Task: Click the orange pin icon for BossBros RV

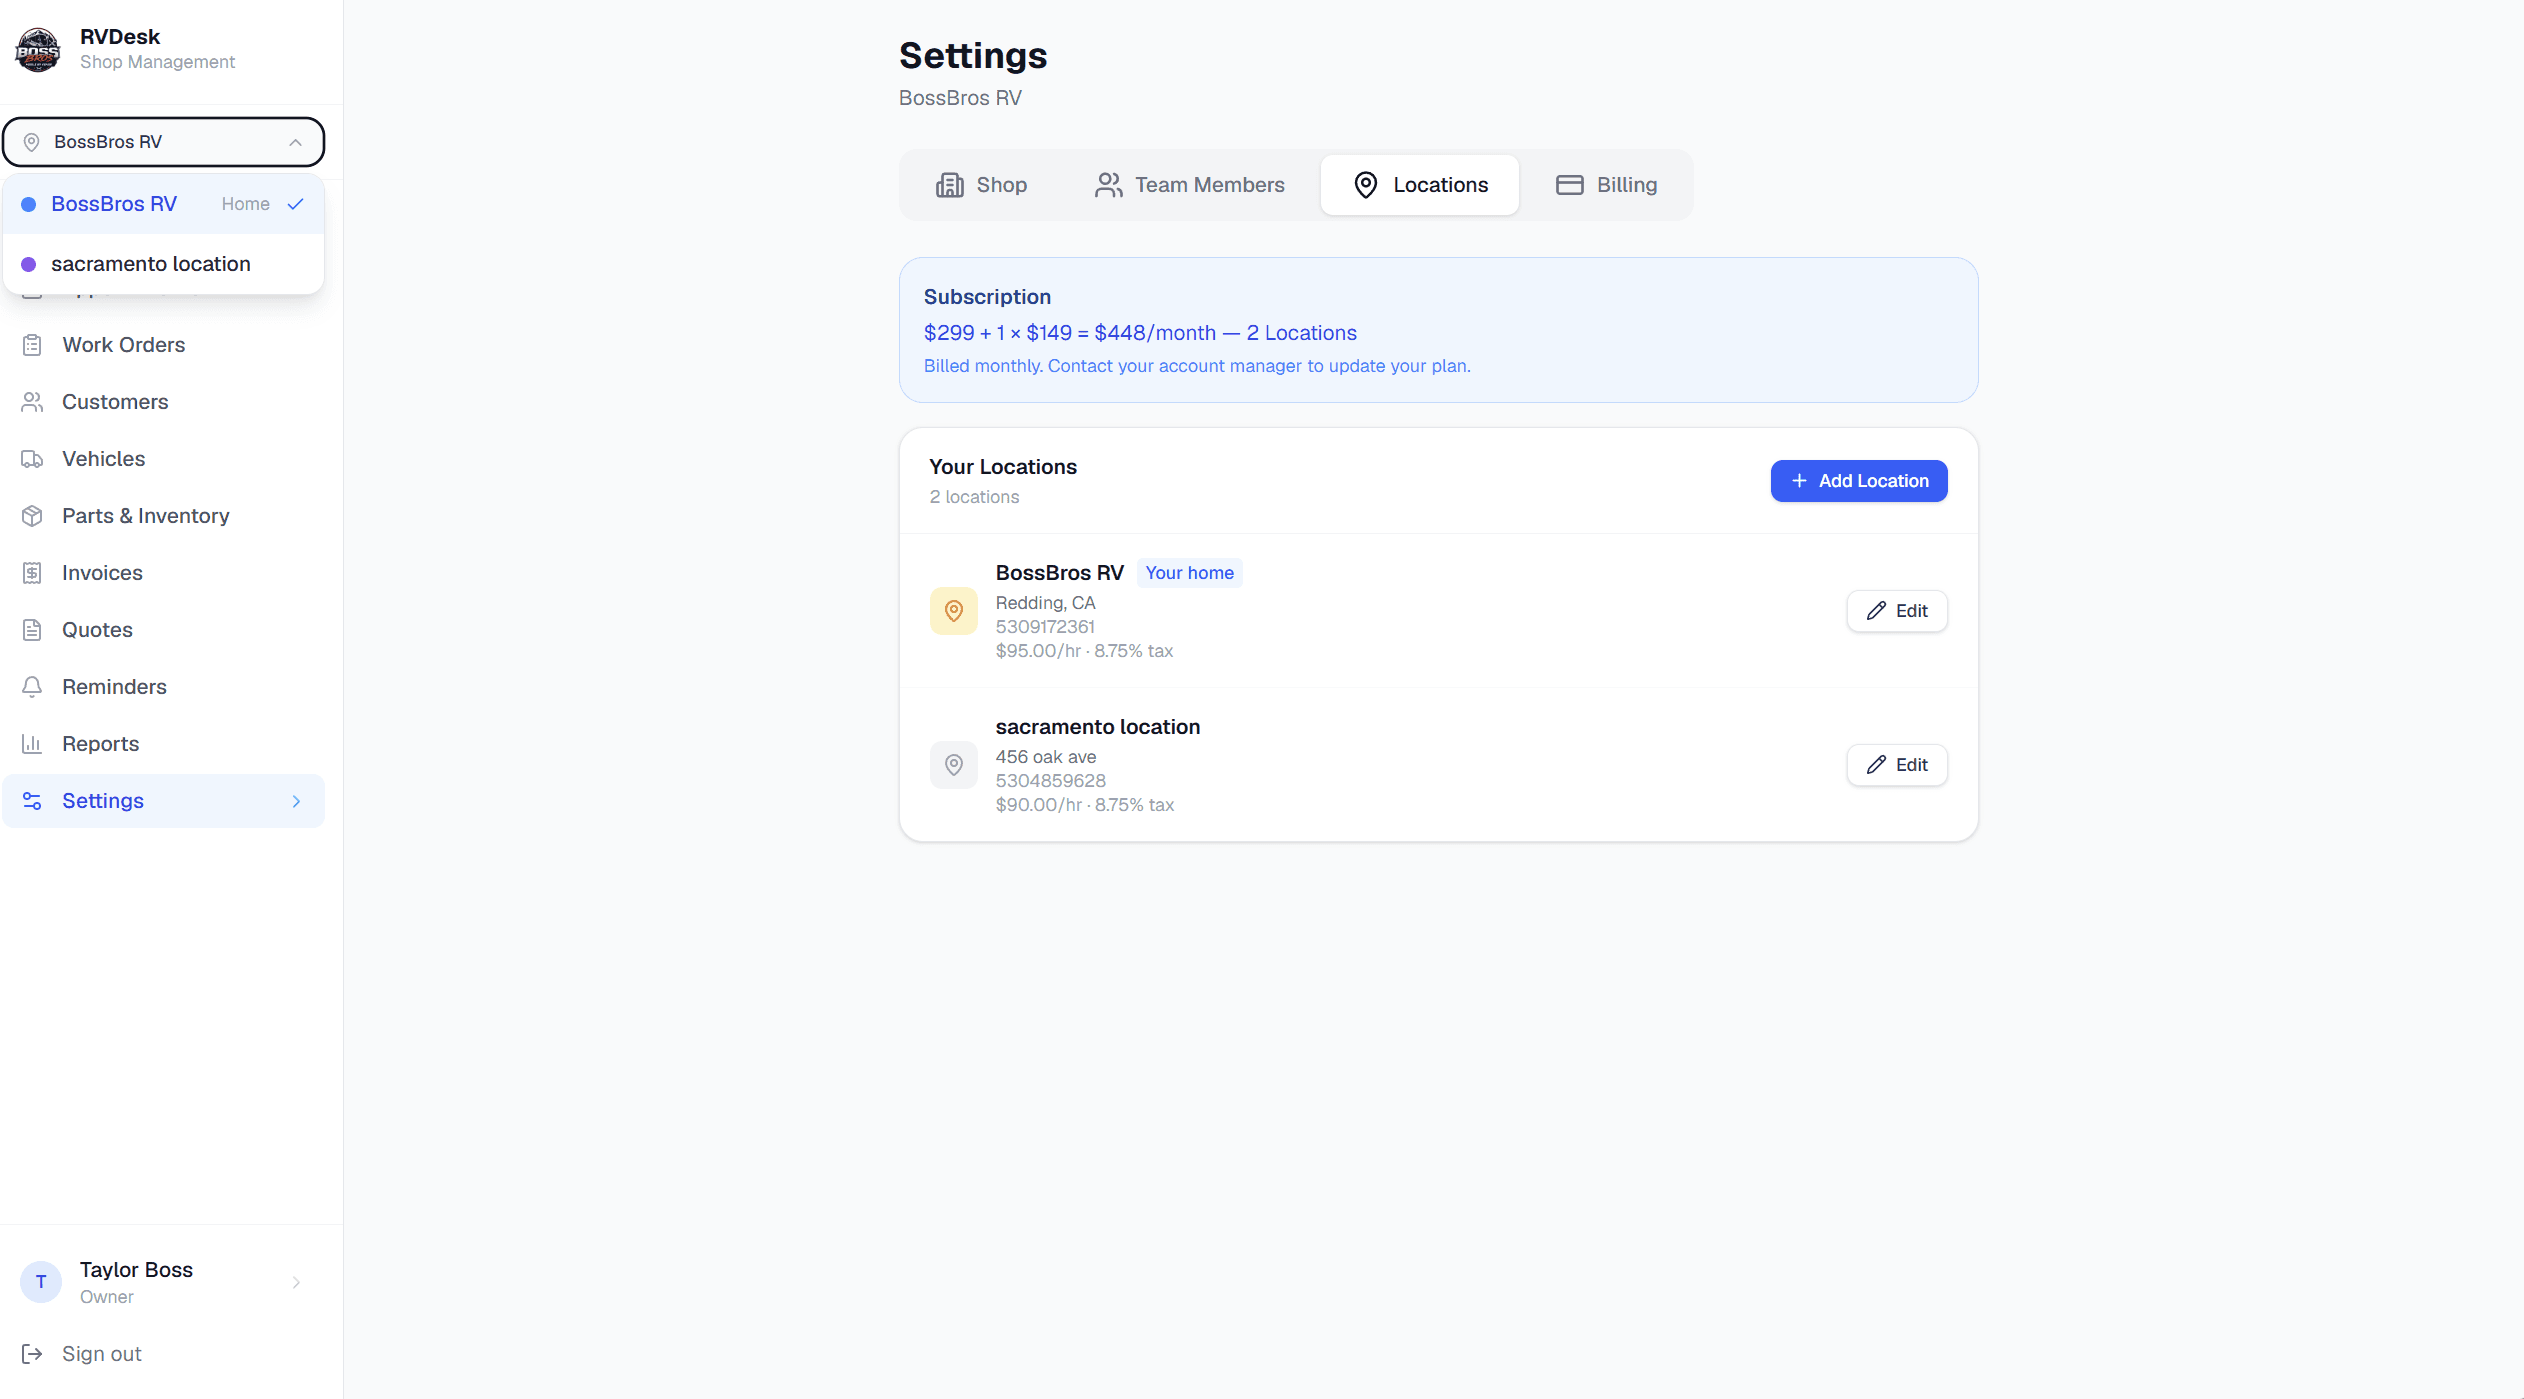Action: [954, 611]
